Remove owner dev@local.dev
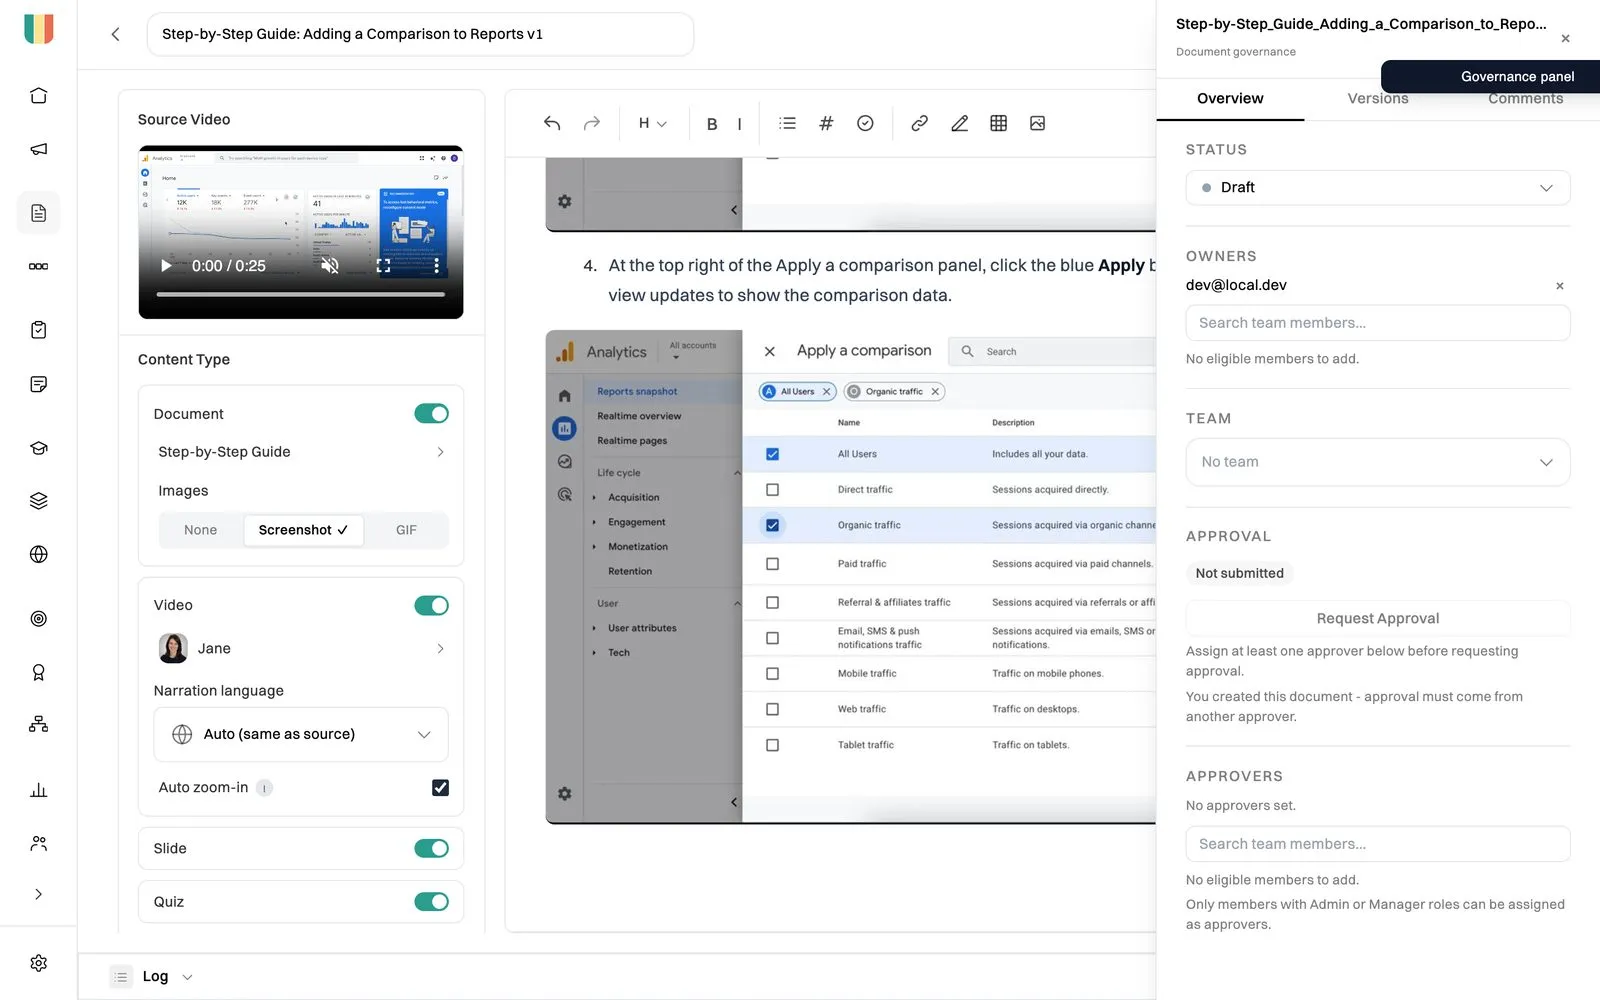 1559,286
